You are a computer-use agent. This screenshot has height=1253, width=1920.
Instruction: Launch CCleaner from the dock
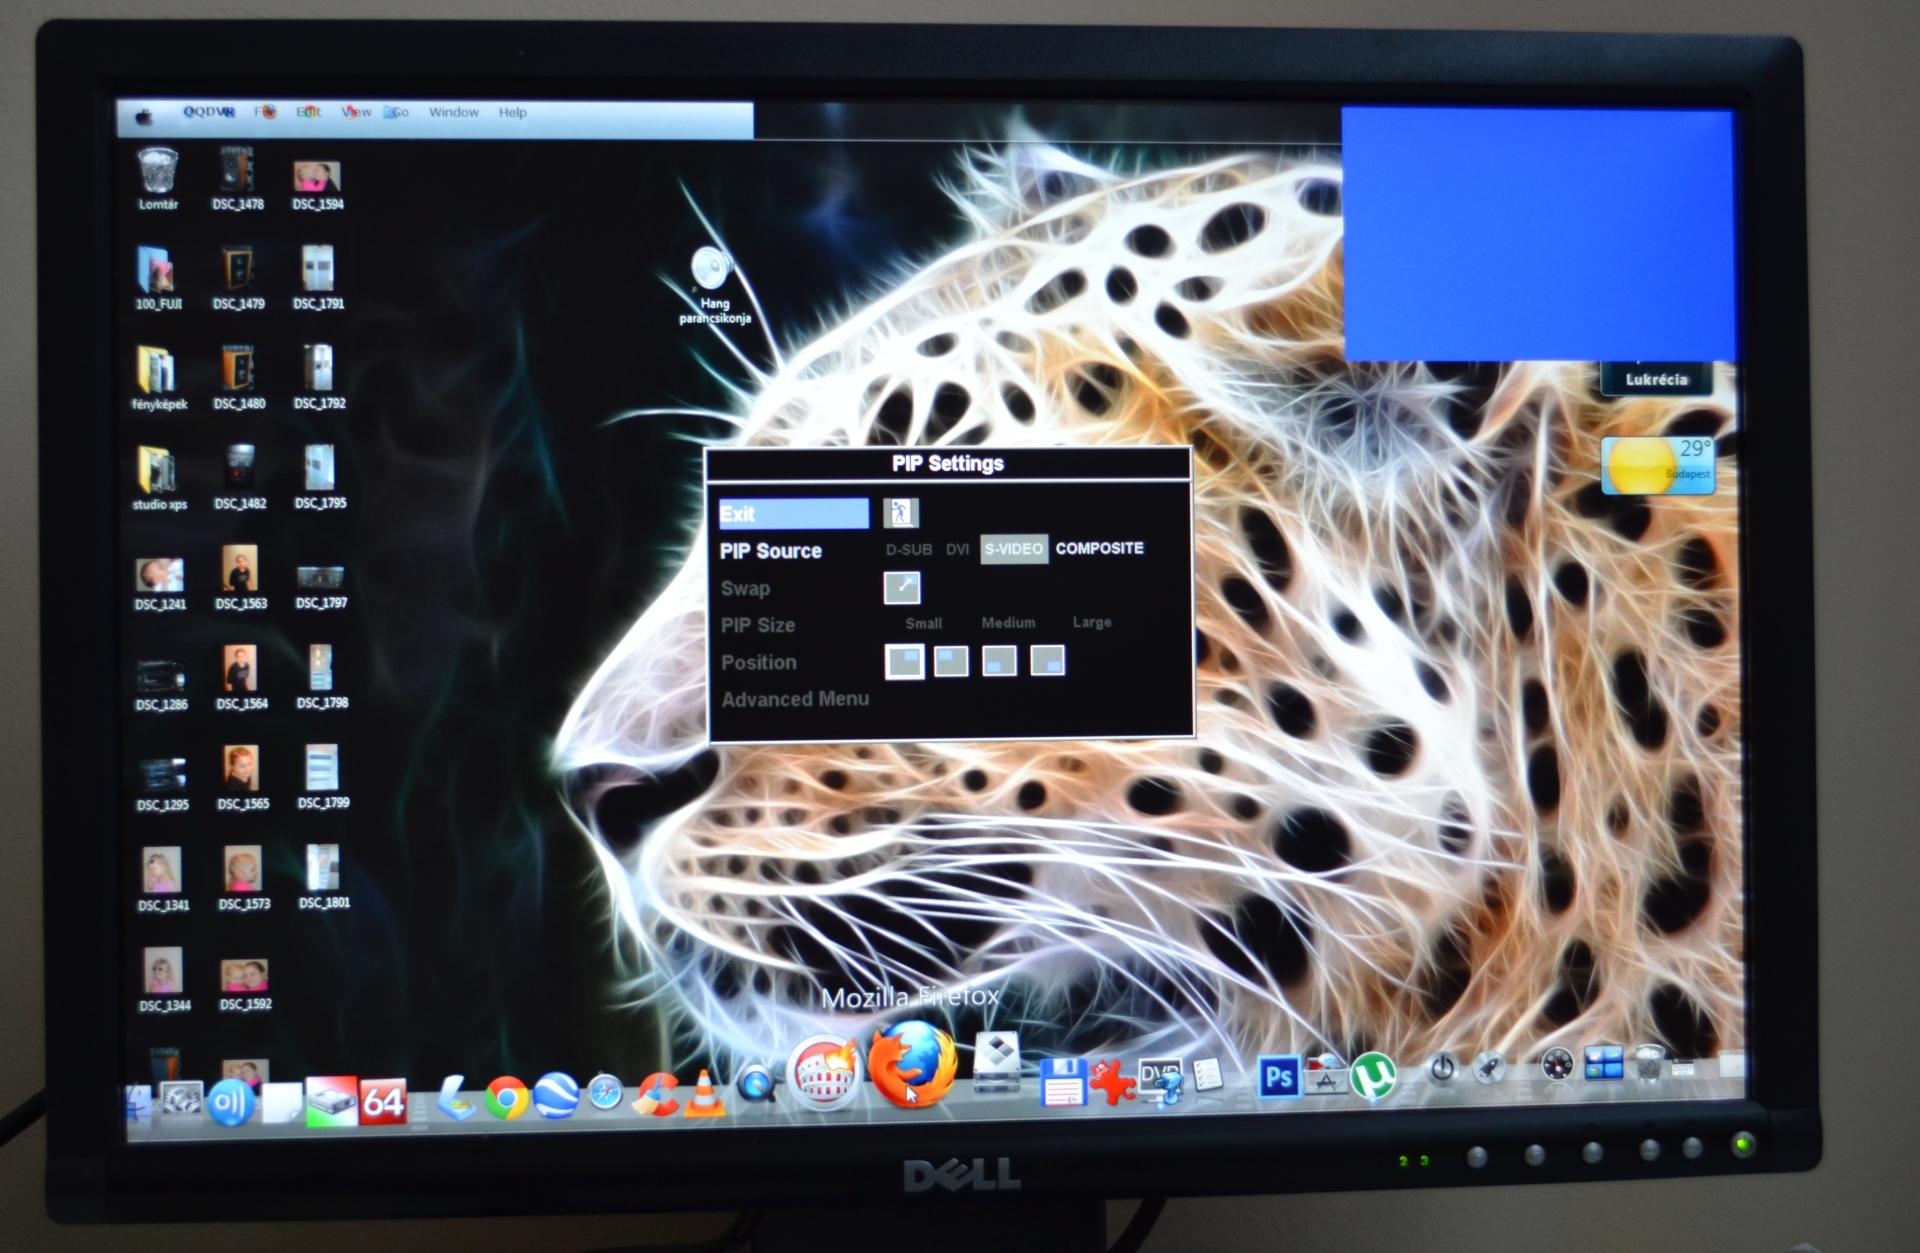657,1095
